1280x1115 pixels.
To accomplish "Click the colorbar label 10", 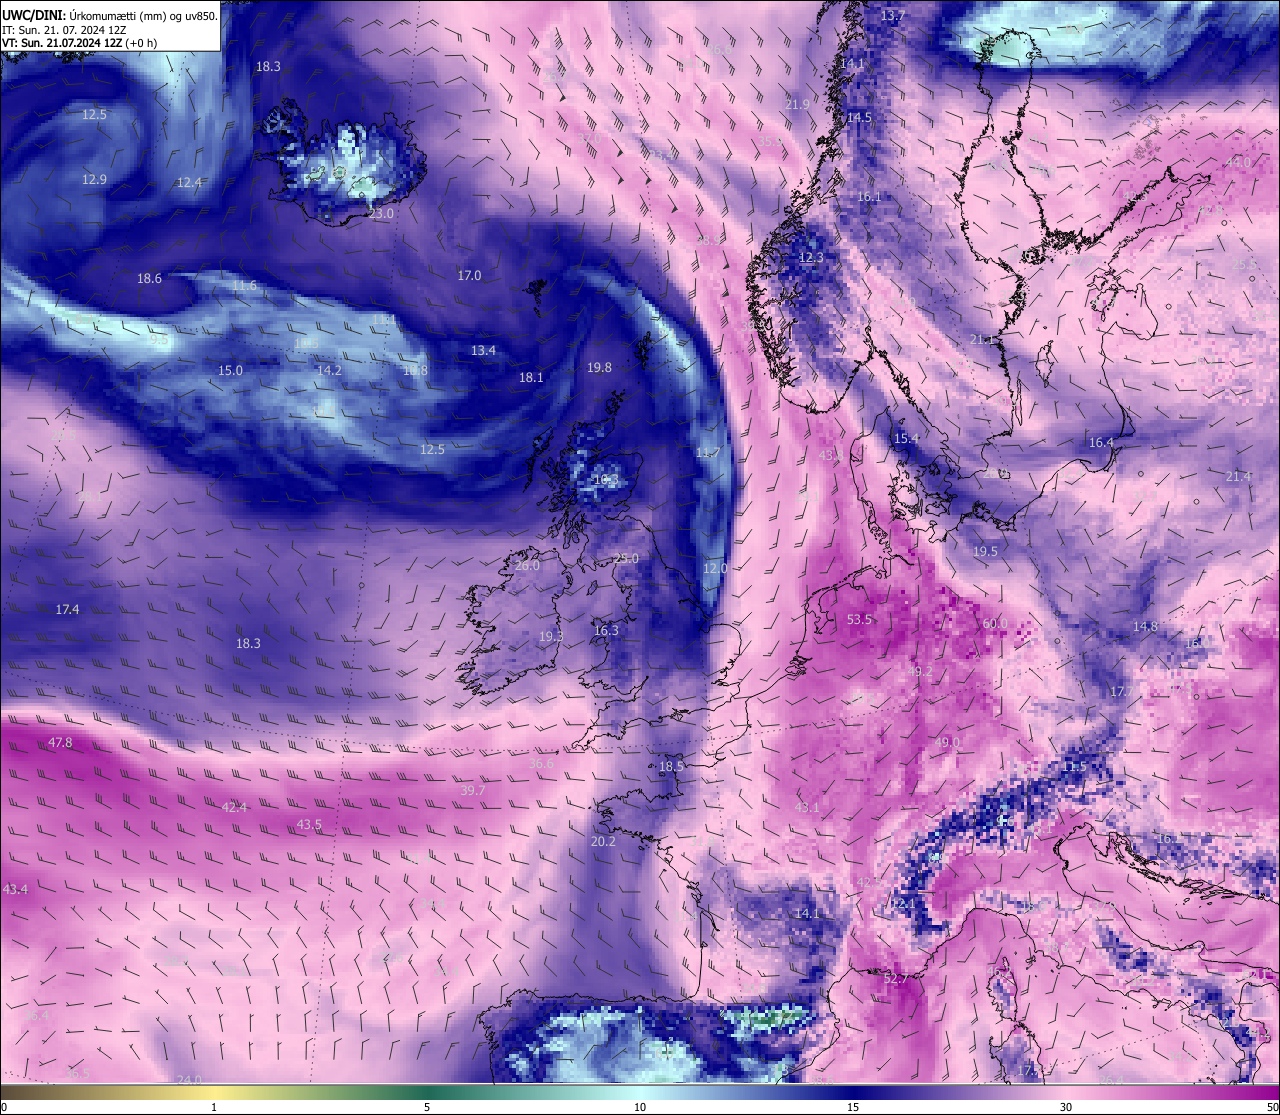I will click(x=639, y=1107).
